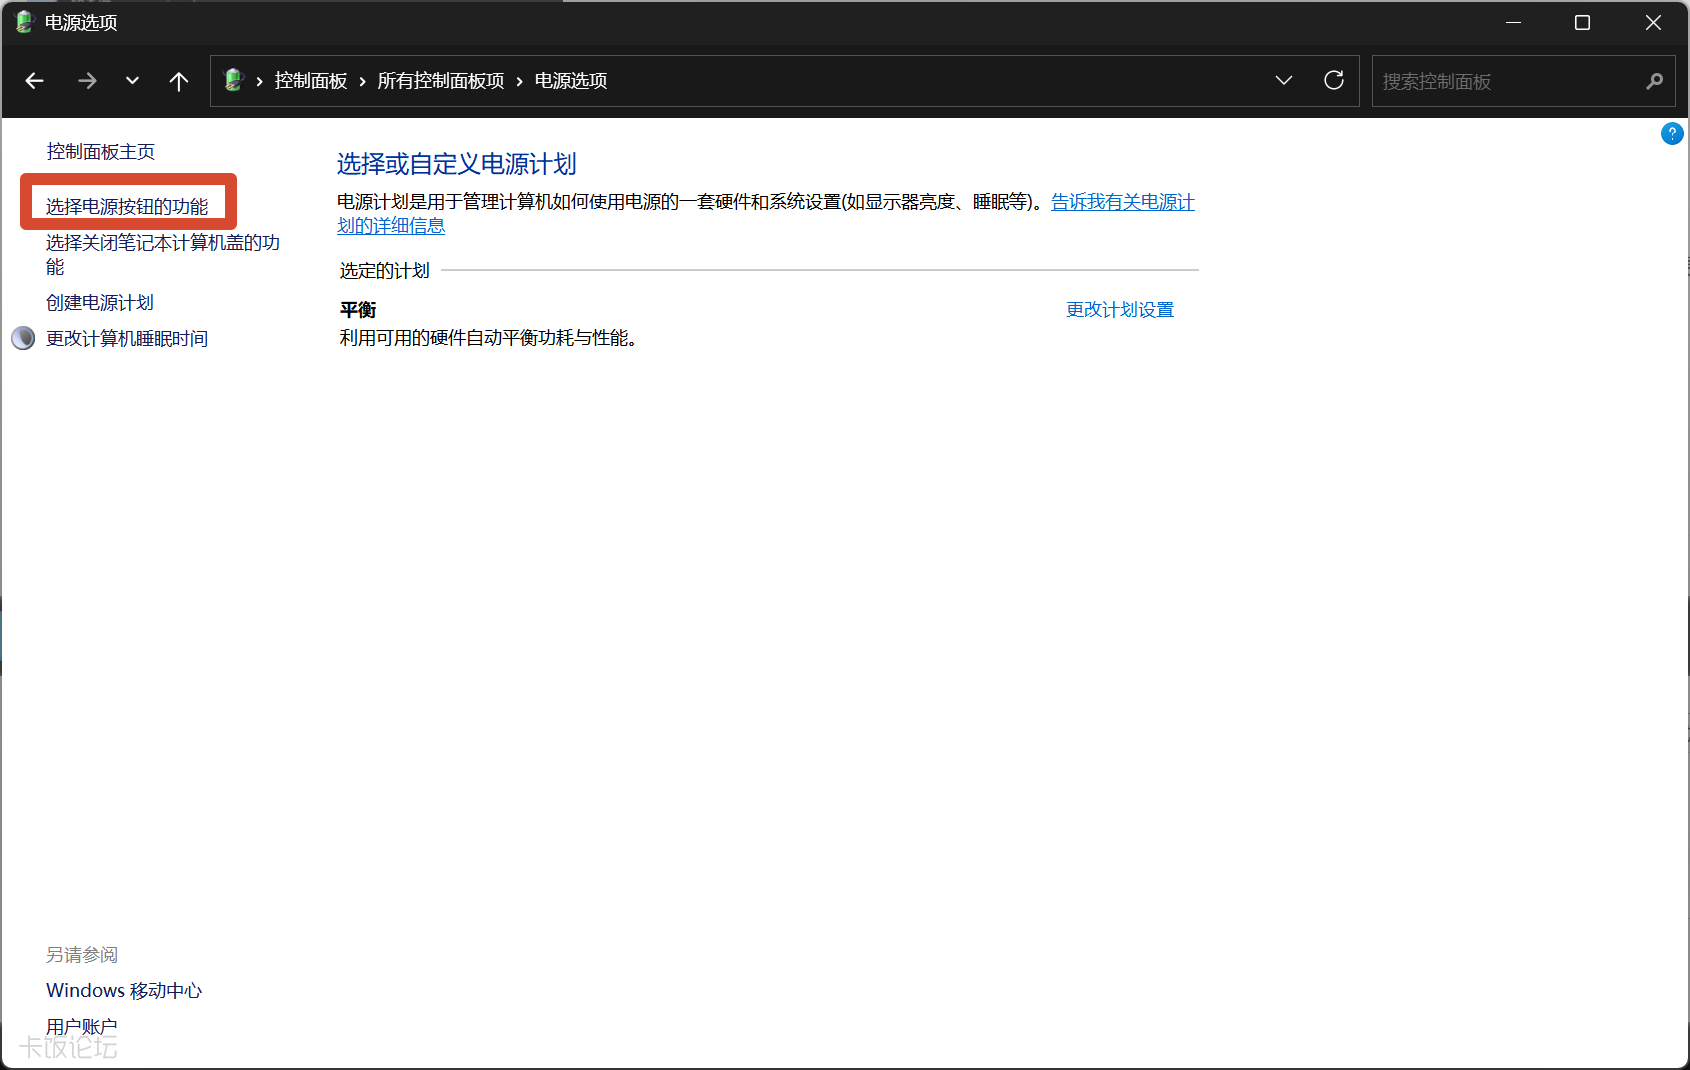Maximize the 电源选项 window

tap(1582, 22)
